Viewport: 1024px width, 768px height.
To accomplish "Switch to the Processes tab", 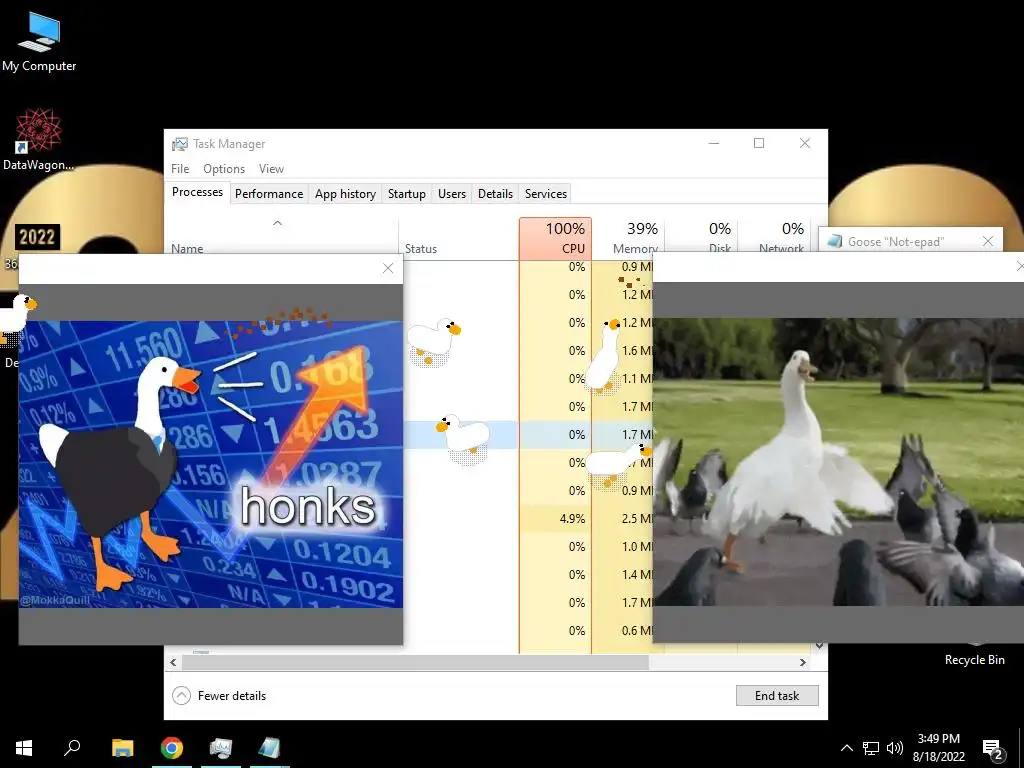I will (x=197, y=192).
